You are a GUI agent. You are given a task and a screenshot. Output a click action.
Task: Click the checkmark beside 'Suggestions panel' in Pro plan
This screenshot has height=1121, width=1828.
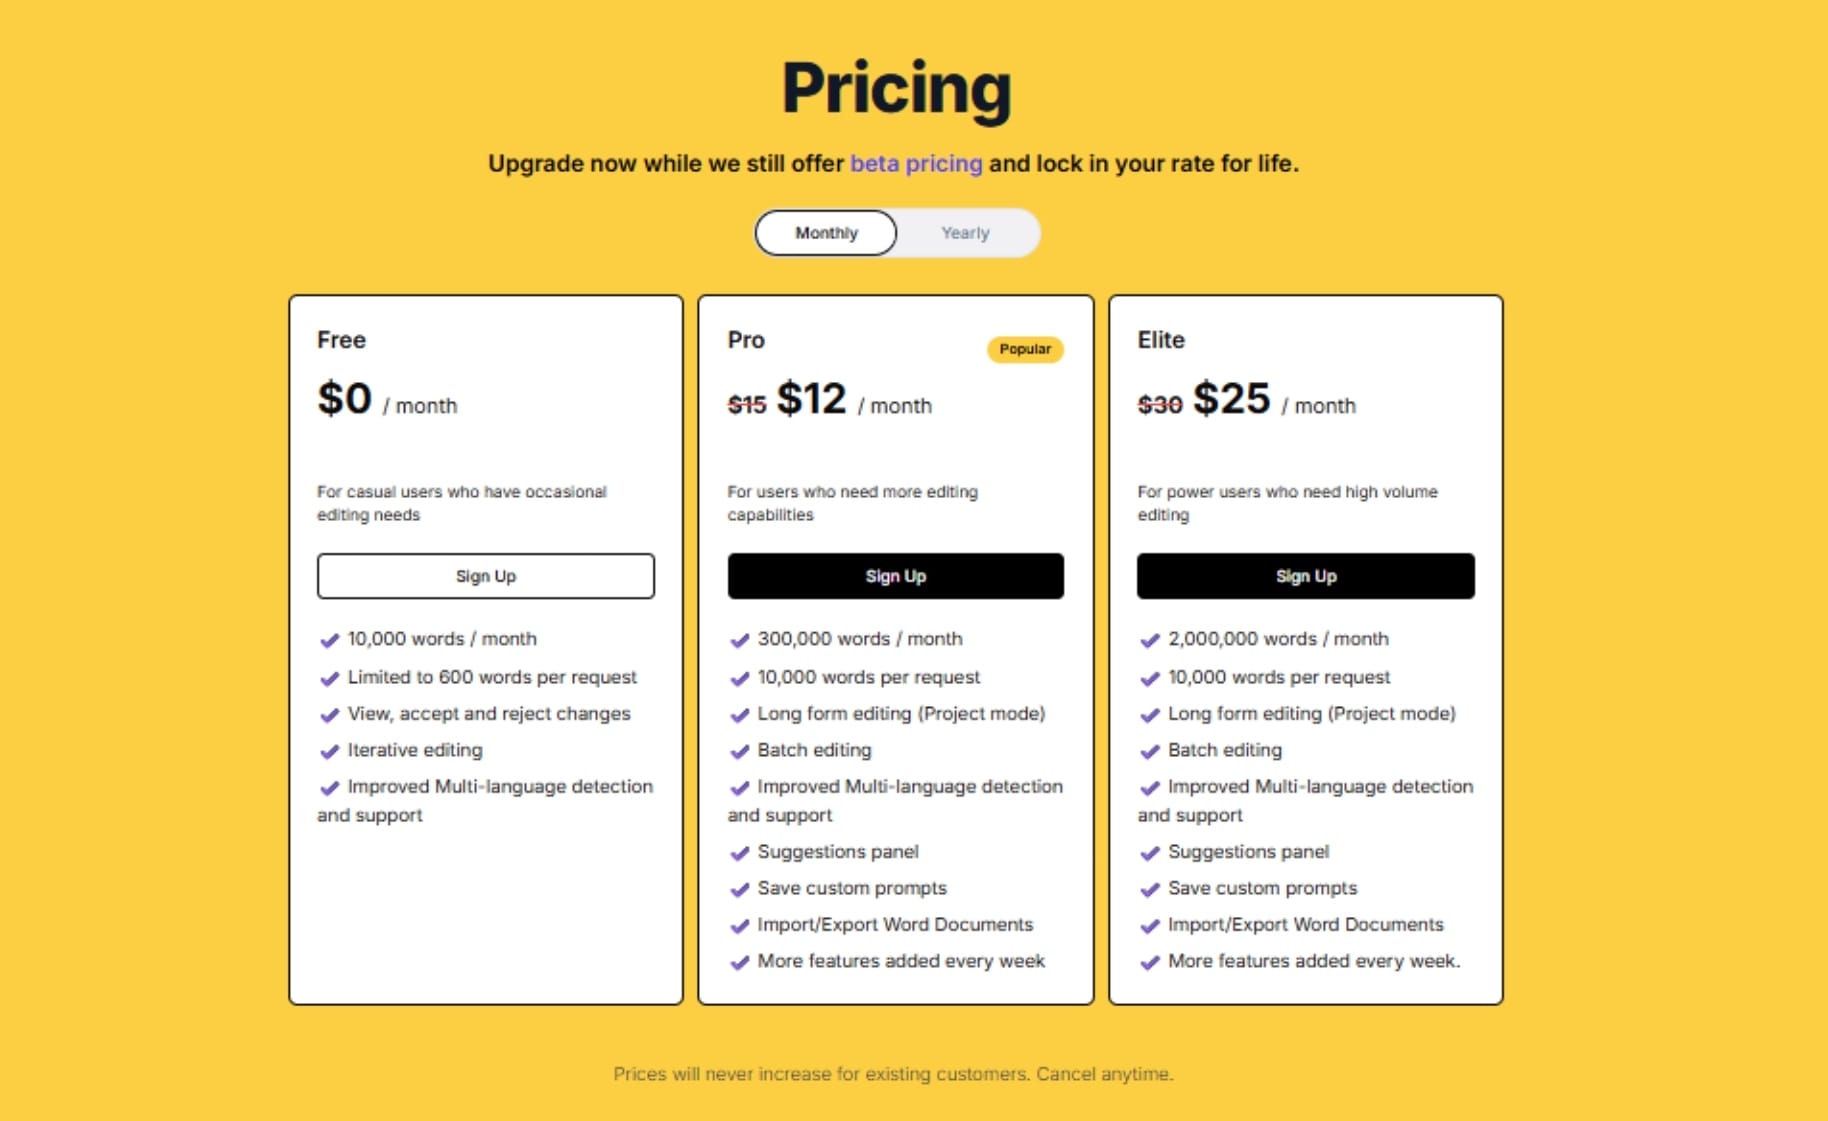click(740, 852)
